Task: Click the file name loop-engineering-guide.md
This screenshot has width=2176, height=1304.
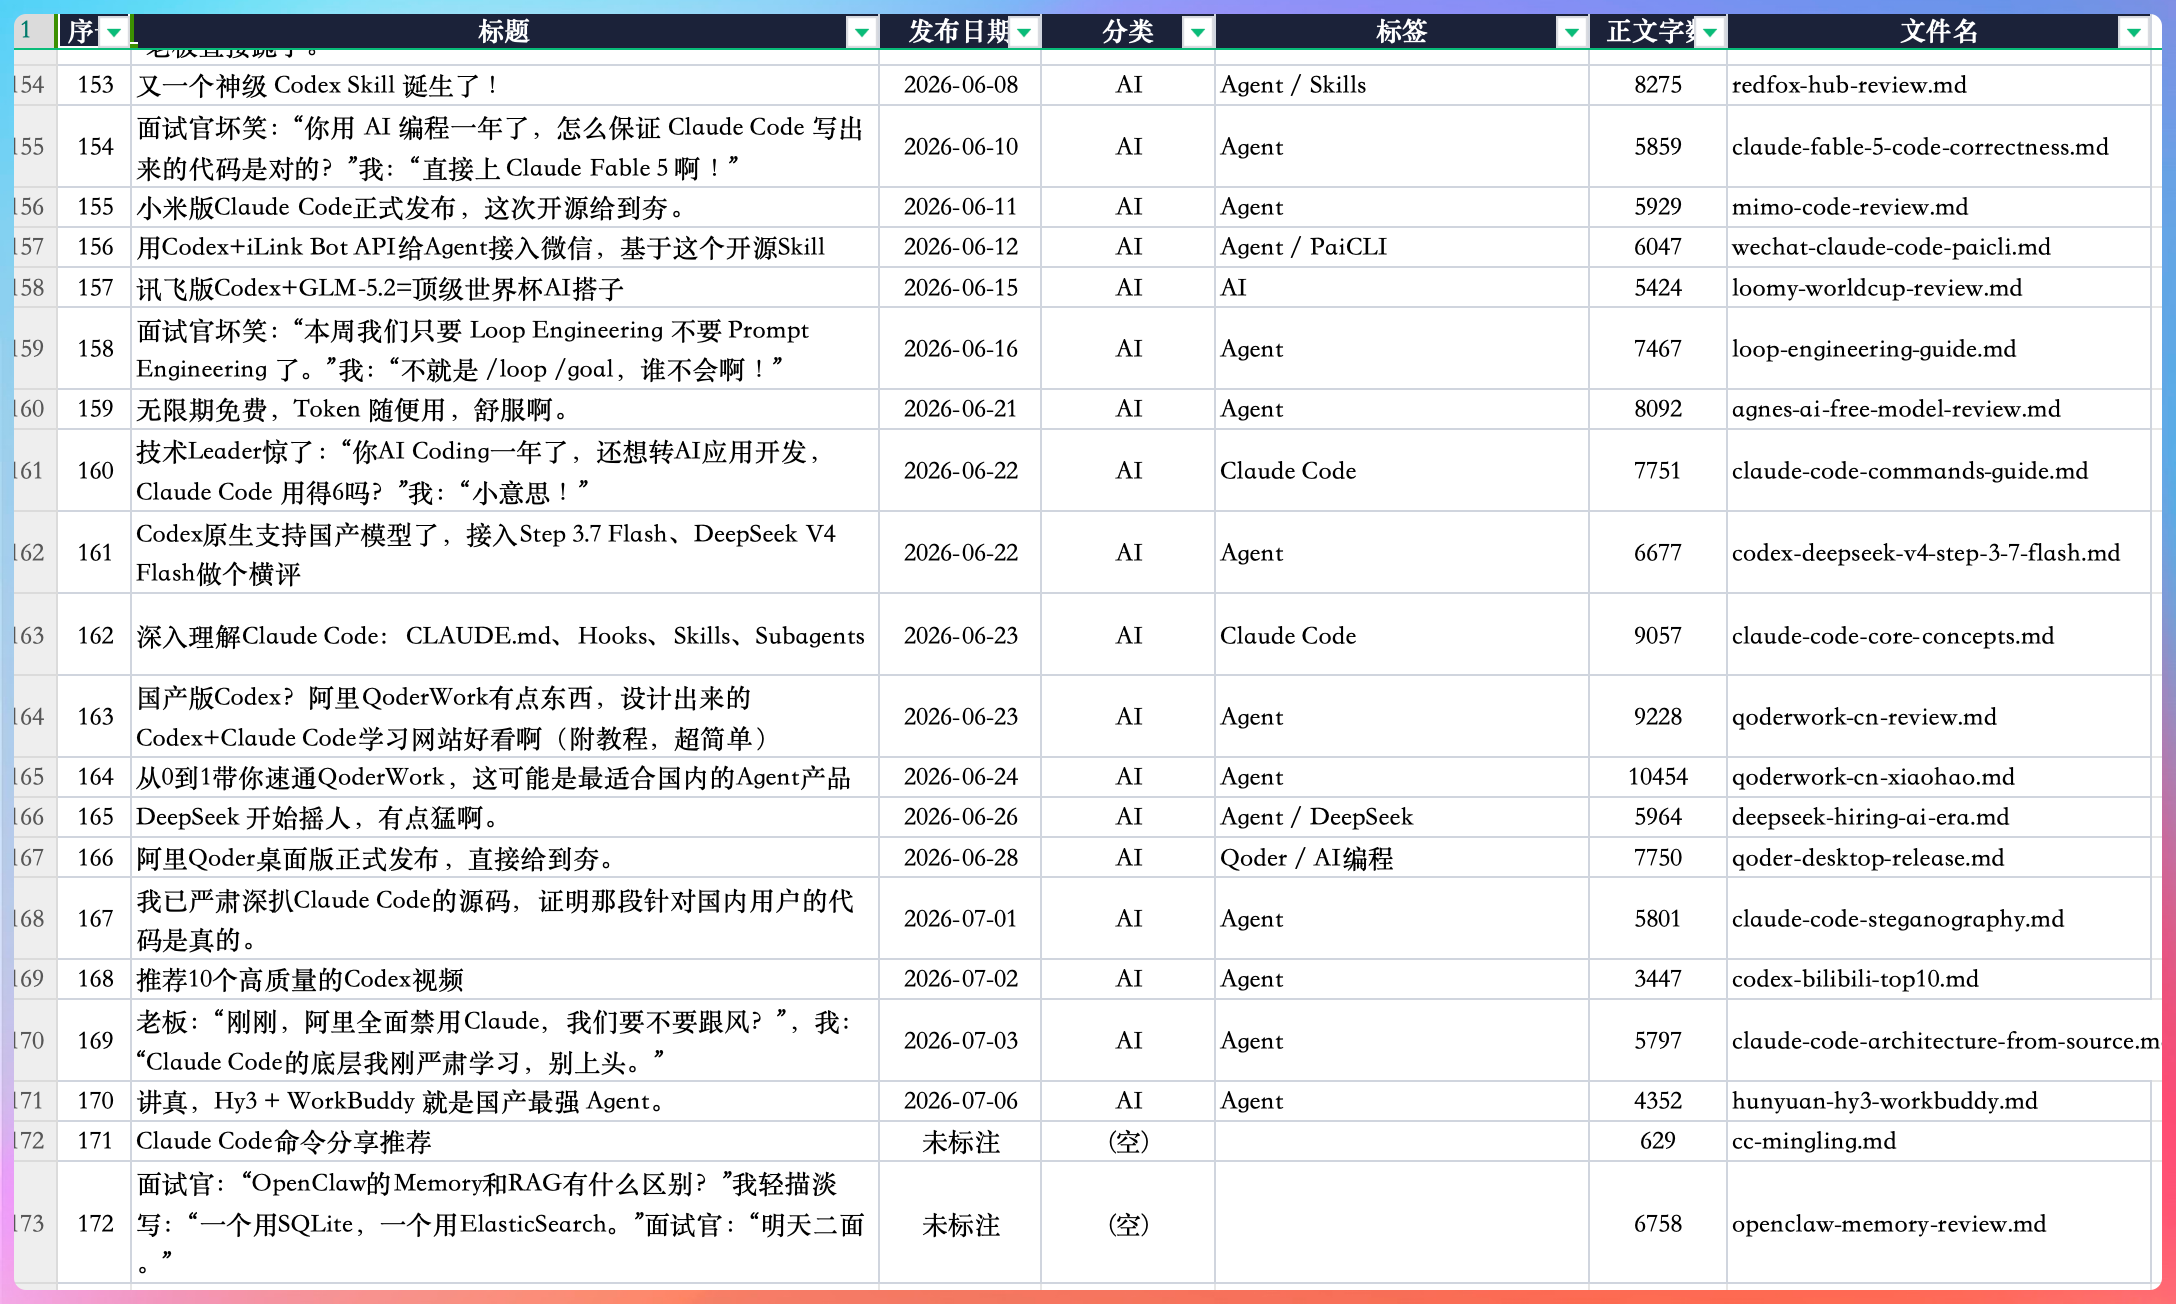Action: 1874,349
